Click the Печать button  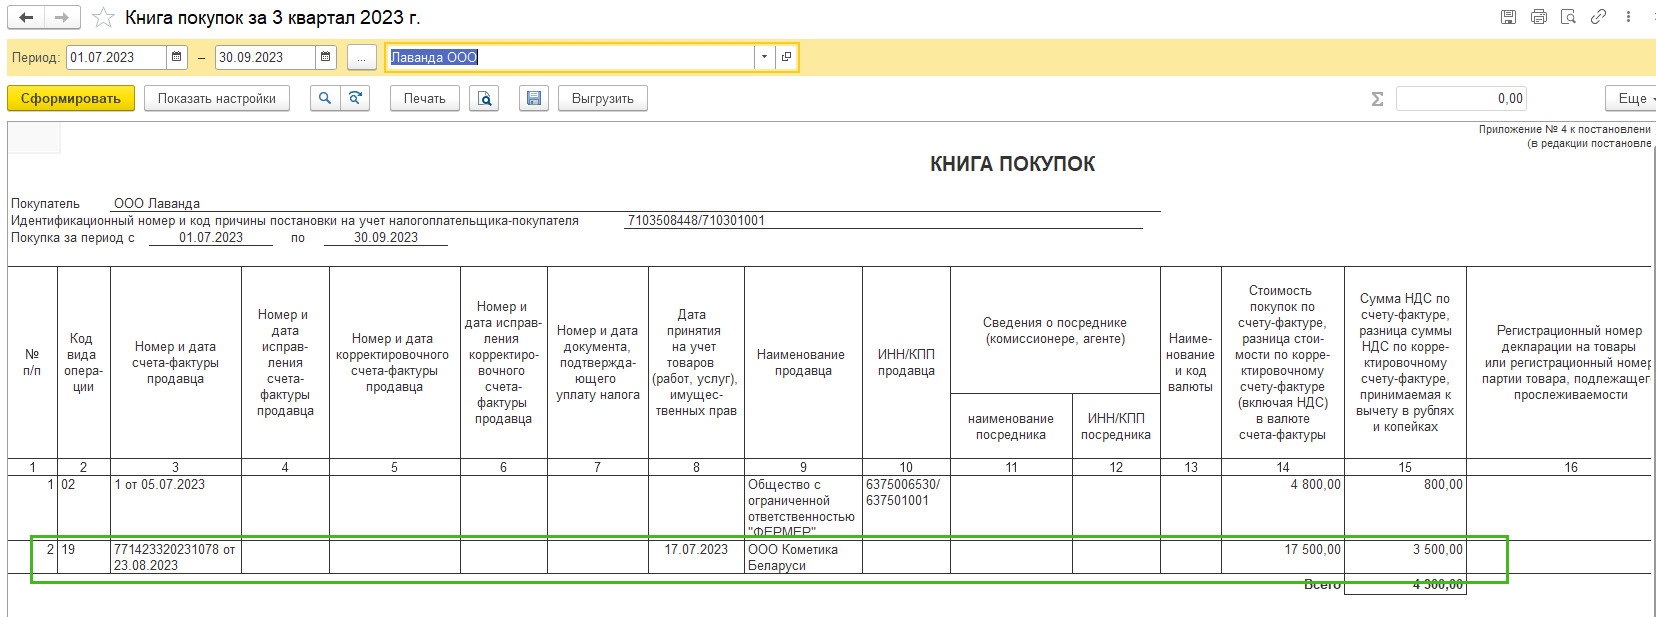tap(425, 98)
